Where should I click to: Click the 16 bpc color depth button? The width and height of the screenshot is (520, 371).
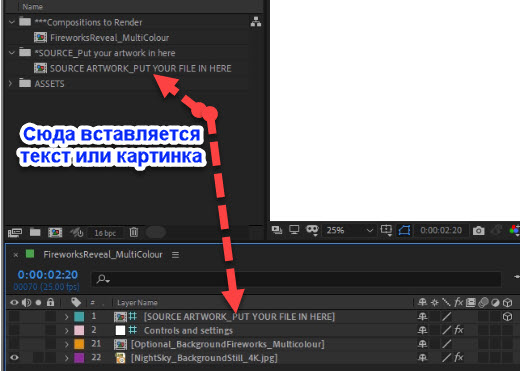pyautogui.click(x=105, y=233)
